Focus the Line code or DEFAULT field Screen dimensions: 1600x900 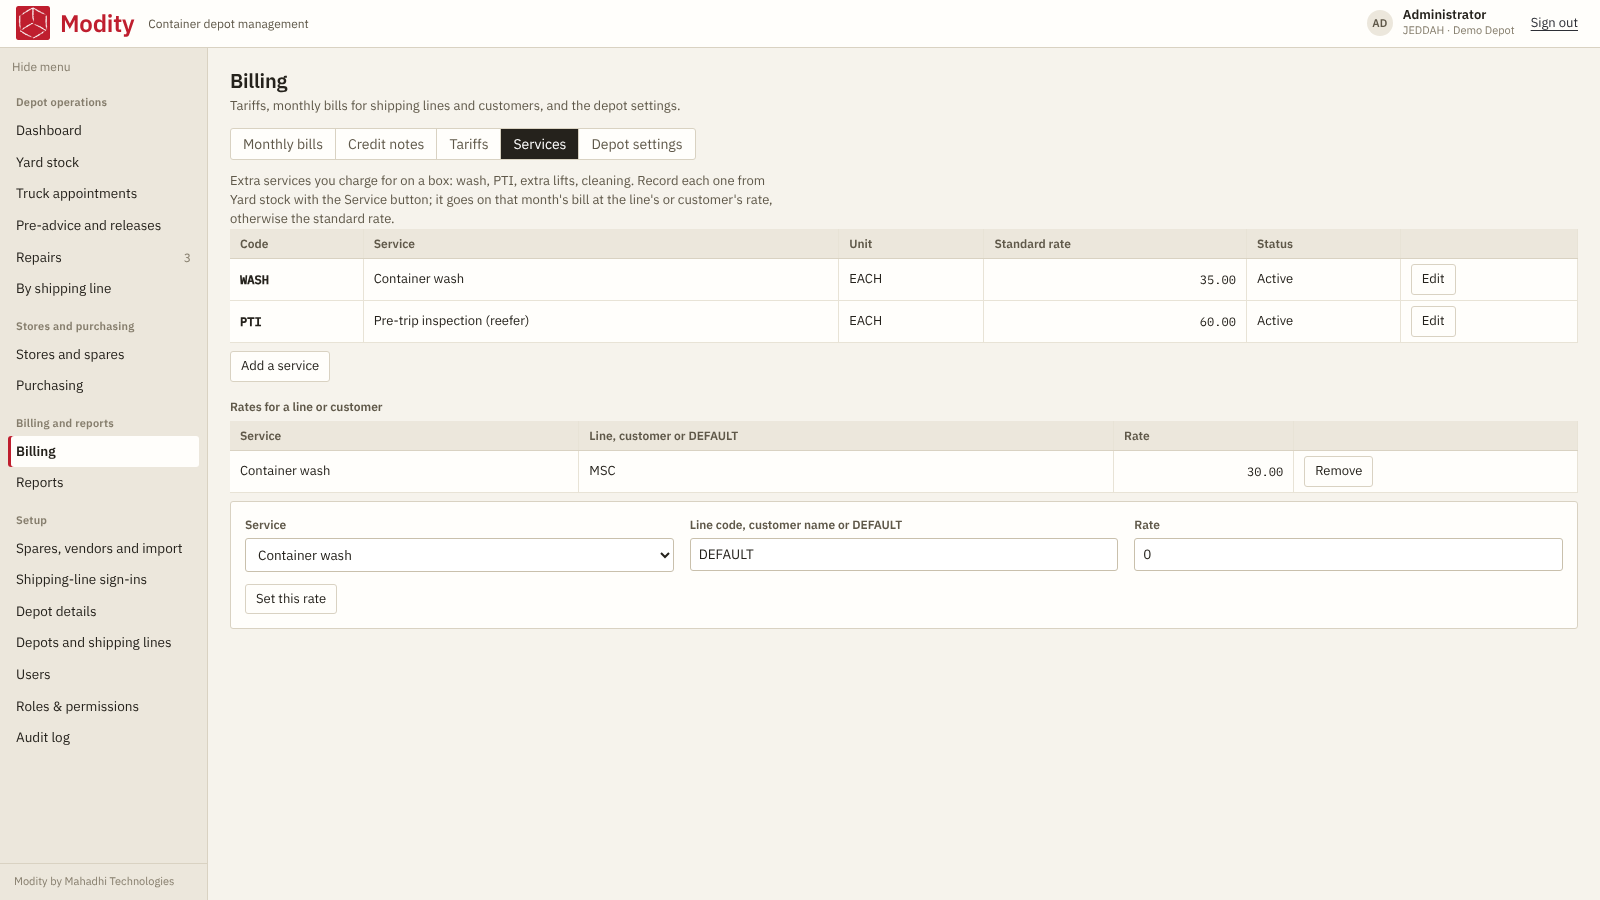[x=904, y=555]
